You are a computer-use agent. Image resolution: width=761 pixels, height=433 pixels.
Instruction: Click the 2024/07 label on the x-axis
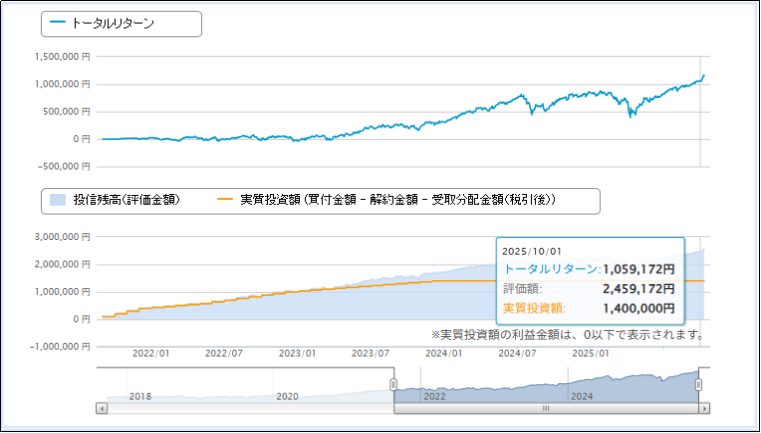tap(518, 353)
